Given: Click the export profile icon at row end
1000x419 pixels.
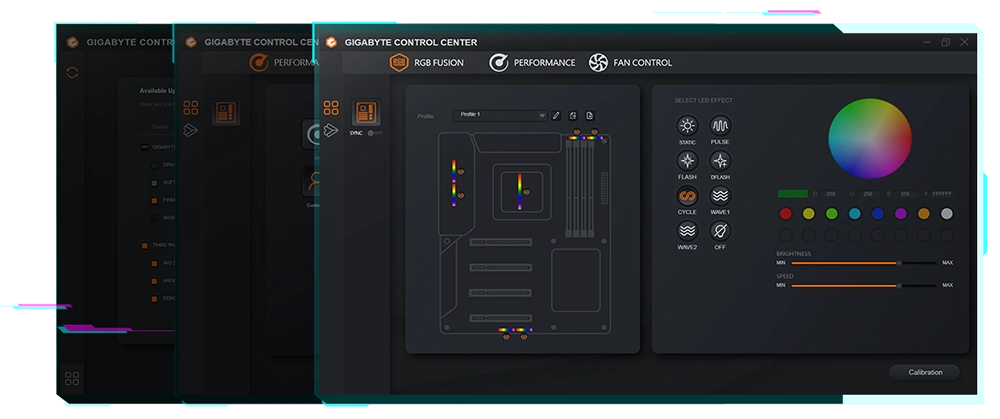Looking at the screenshot, I should coord(589,115).
